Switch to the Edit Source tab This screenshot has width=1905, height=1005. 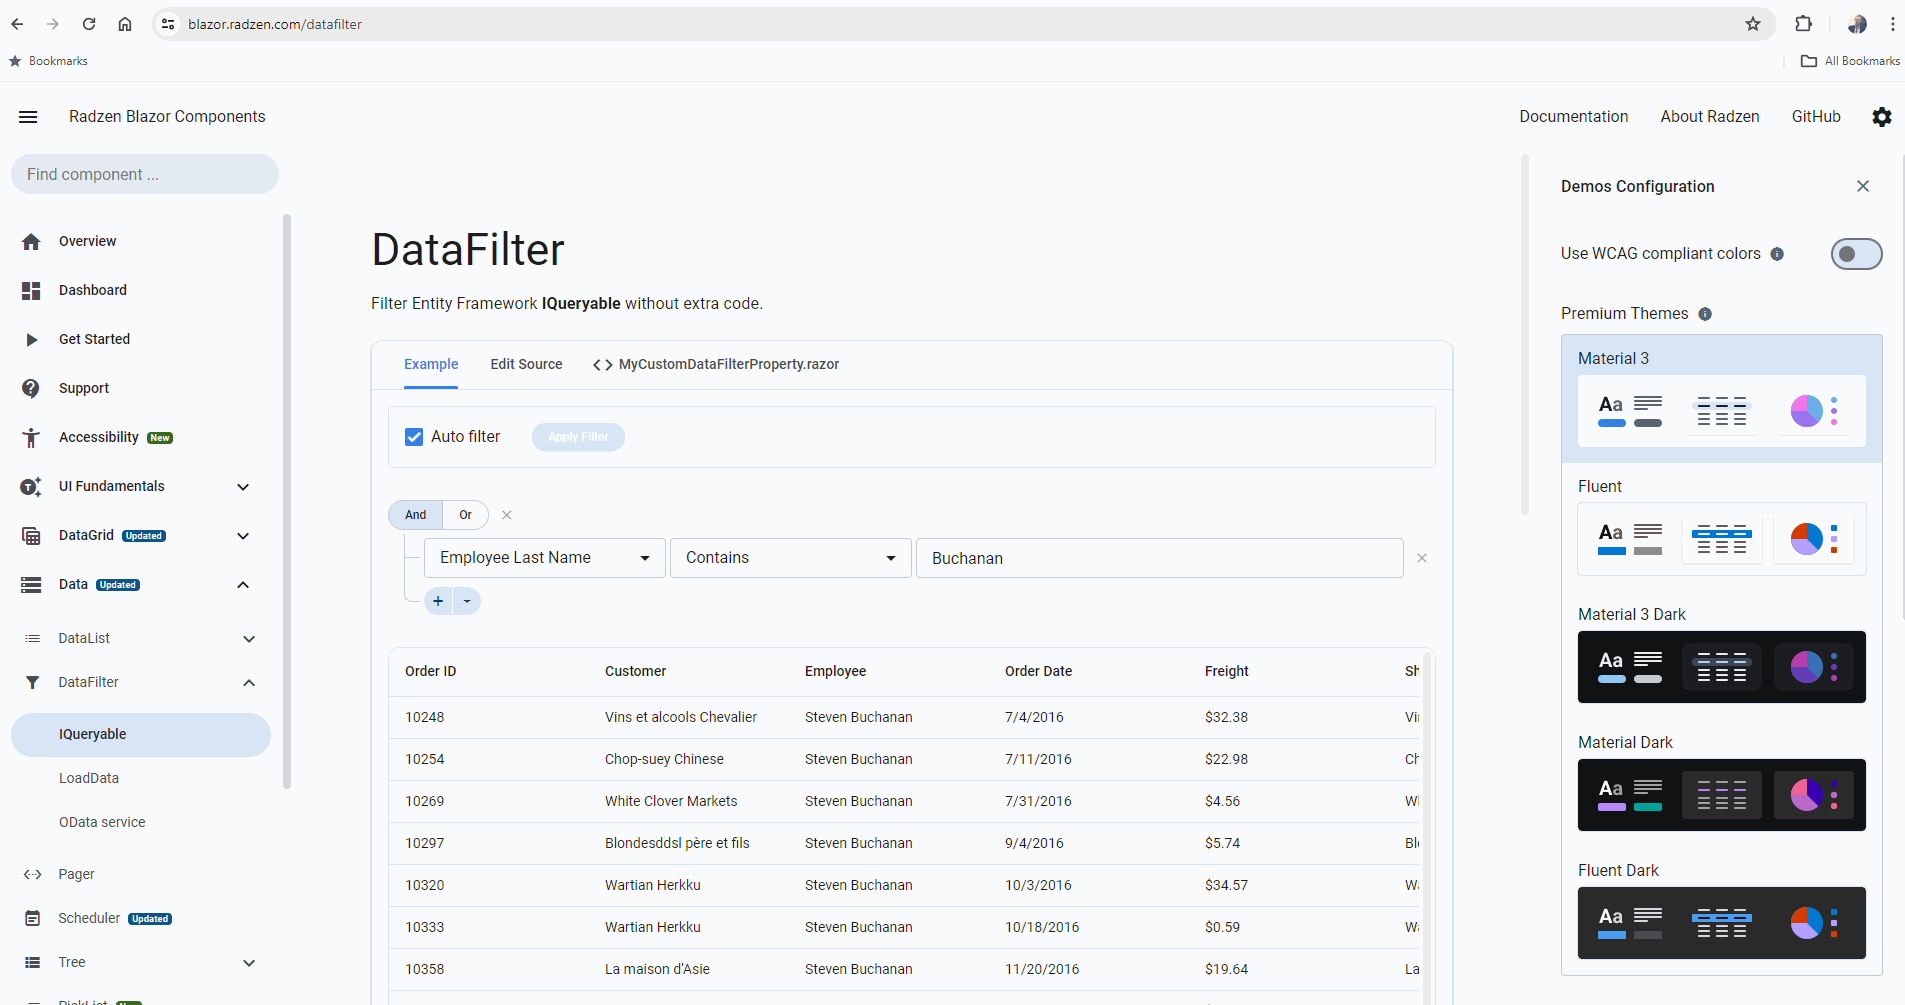526,364
